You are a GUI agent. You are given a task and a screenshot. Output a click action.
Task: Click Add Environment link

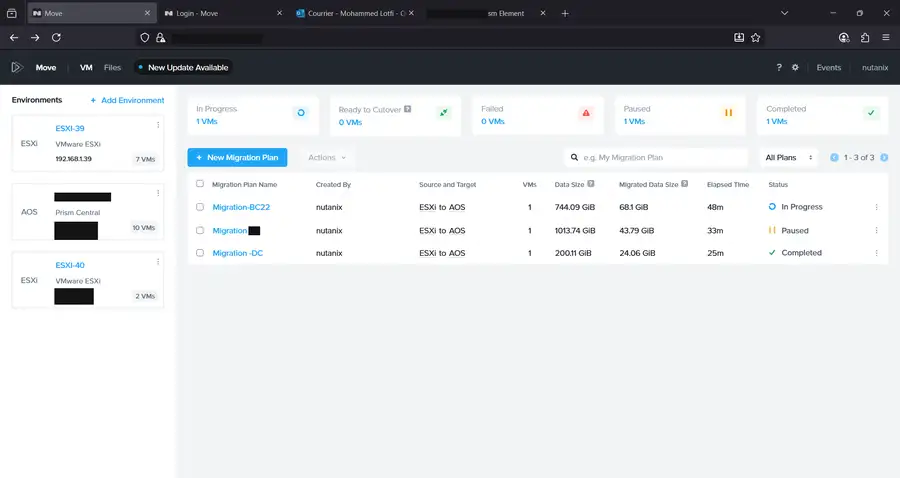click(127, 100)
